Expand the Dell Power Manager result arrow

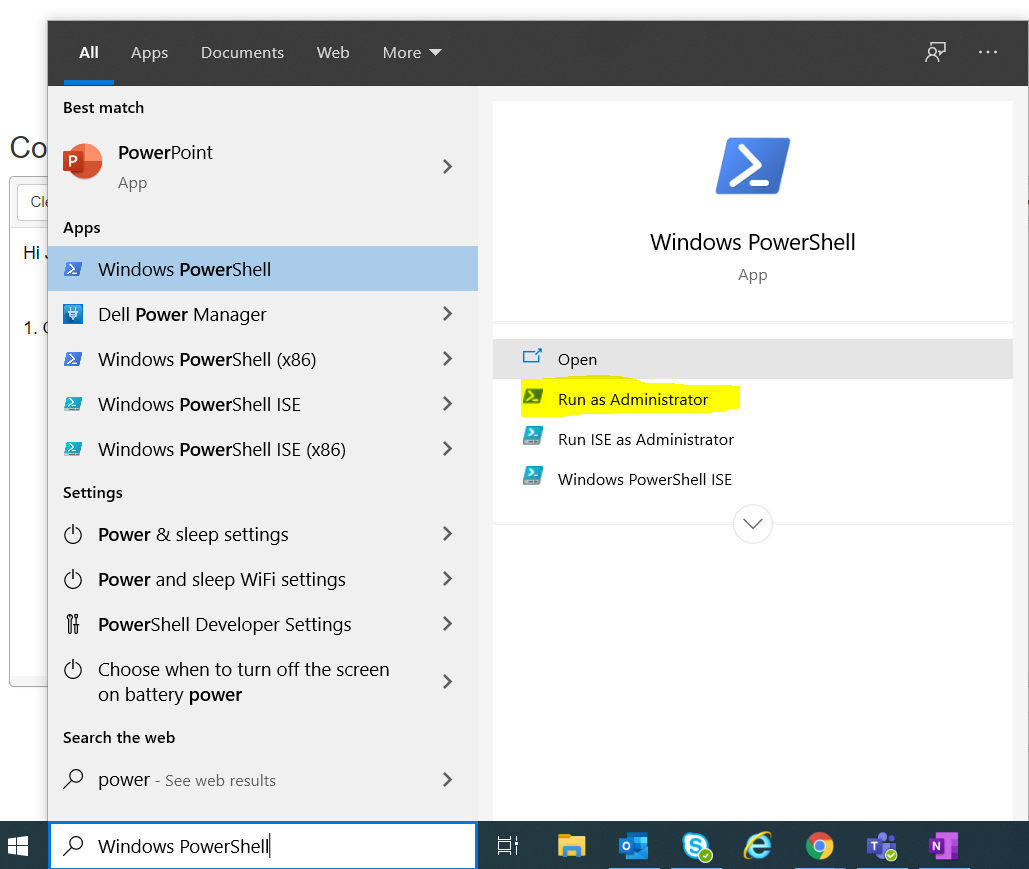447,314
